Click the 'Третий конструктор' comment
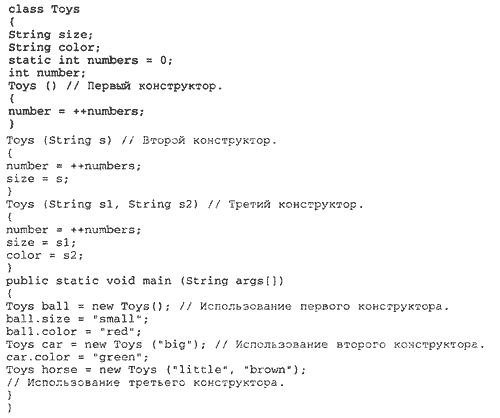Image resolution: width=500 pixels, height=418 pixels. point(296,204)
